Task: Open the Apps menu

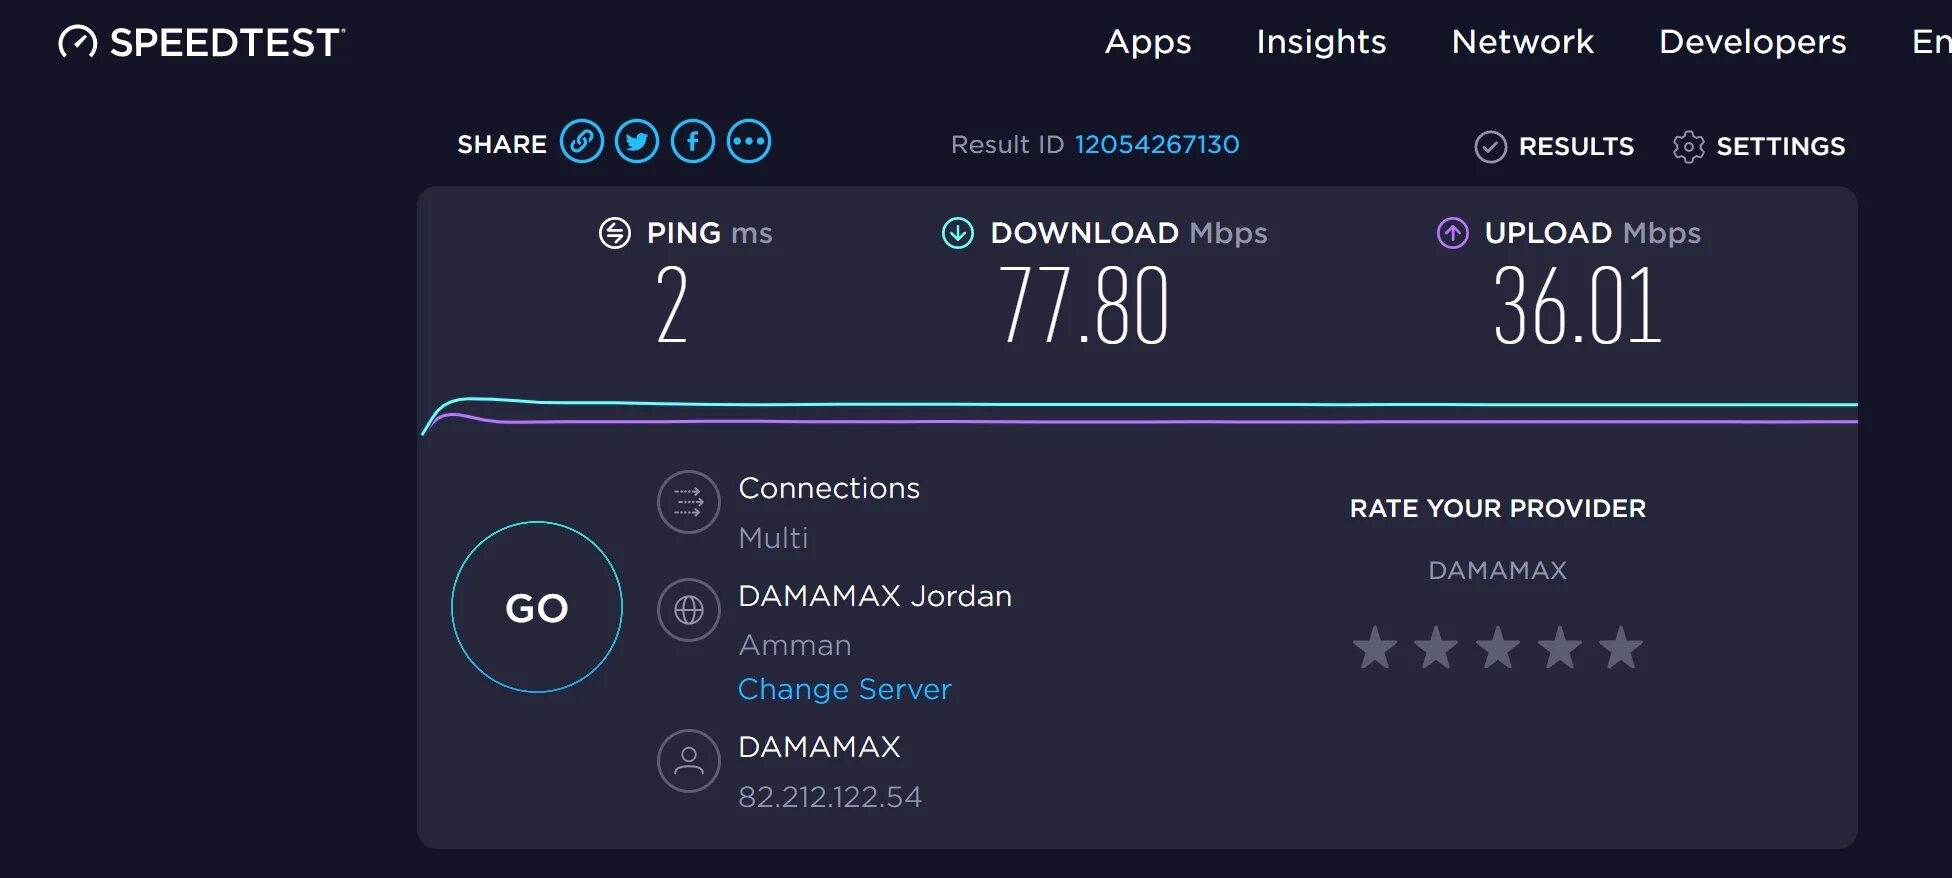Action: tap(1148, 42)
